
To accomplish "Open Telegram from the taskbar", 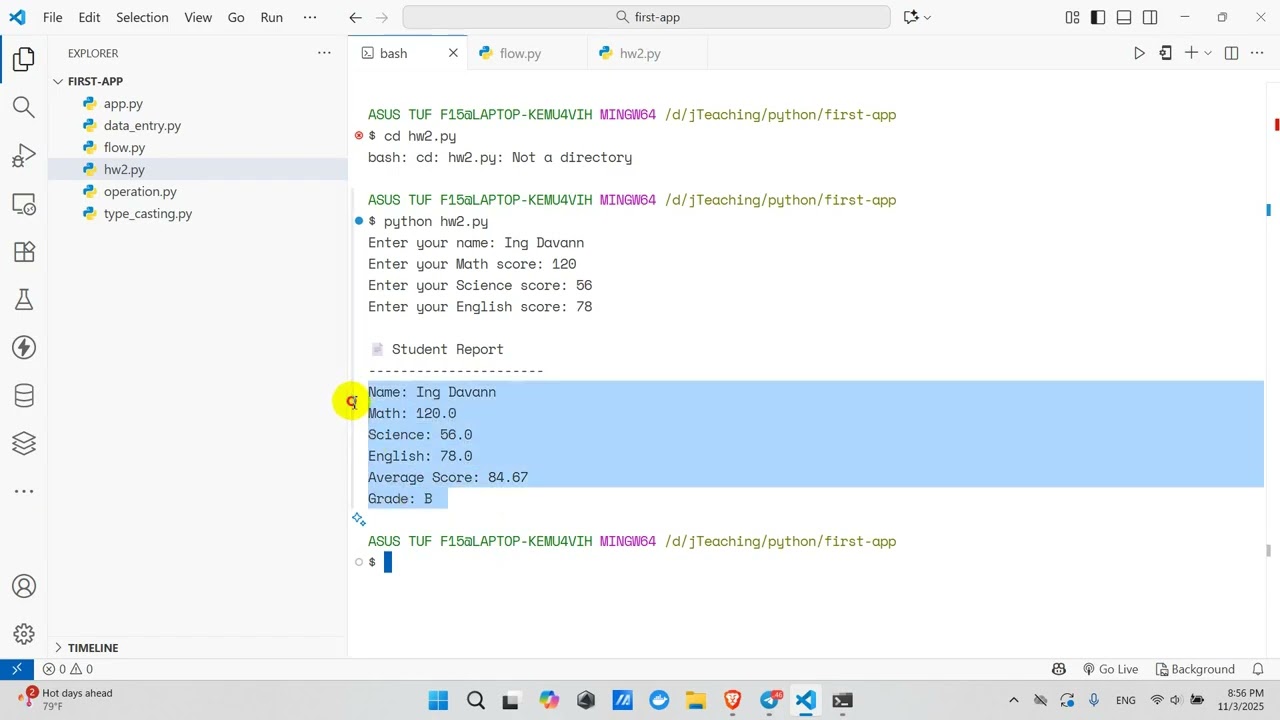I will 770,700.
